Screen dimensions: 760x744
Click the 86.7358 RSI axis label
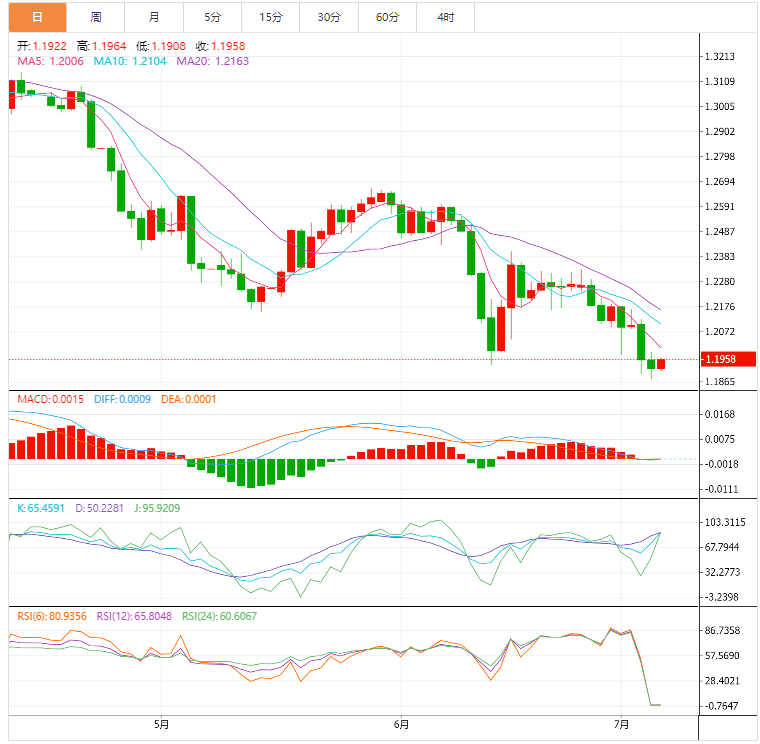tap(722, 631)
